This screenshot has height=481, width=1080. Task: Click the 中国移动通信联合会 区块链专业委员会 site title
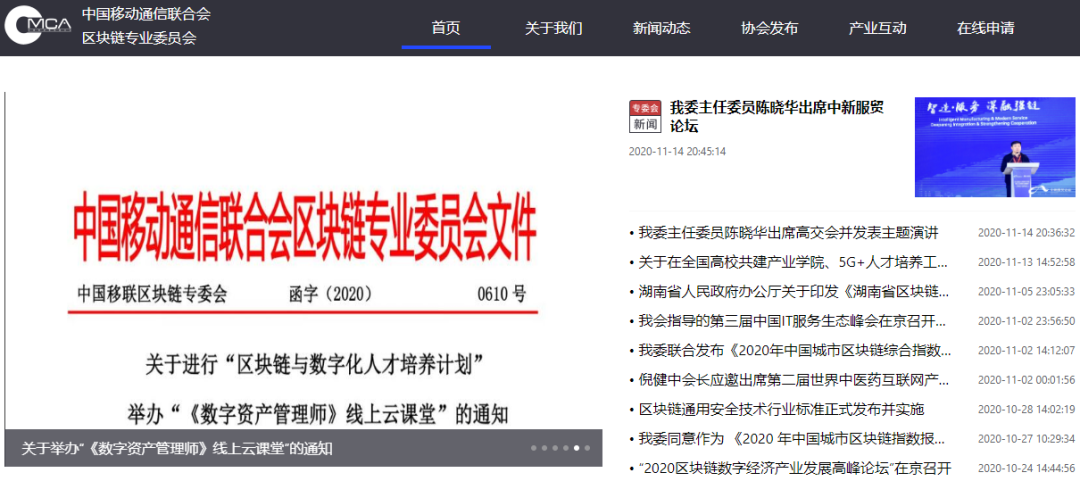click(146, 26)
